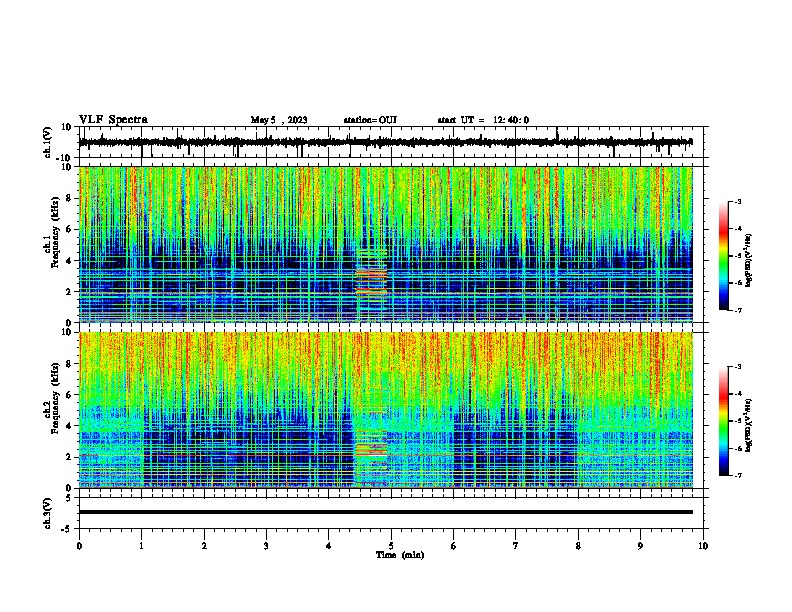Click tick label "4" on the Time axis
This screenshot has width=792, height=612.
point(329,546)
